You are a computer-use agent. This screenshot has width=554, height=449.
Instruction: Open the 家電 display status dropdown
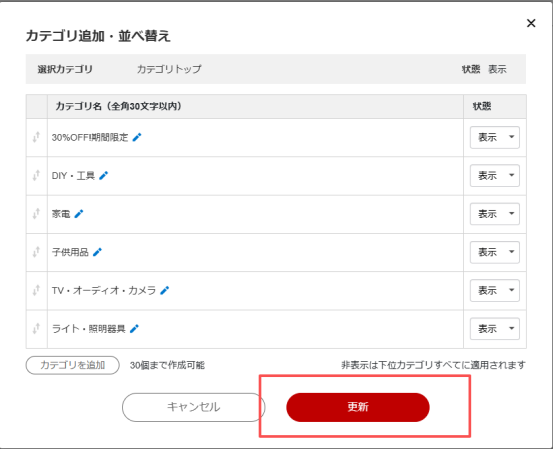pos(495,214)
